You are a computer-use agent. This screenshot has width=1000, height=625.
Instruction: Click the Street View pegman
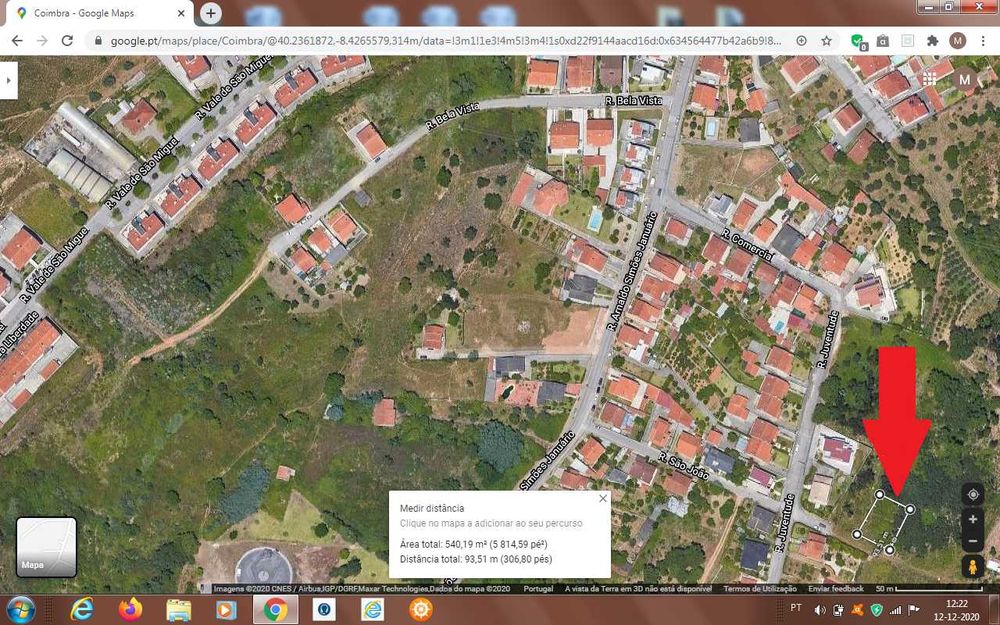tap(973, 566)
